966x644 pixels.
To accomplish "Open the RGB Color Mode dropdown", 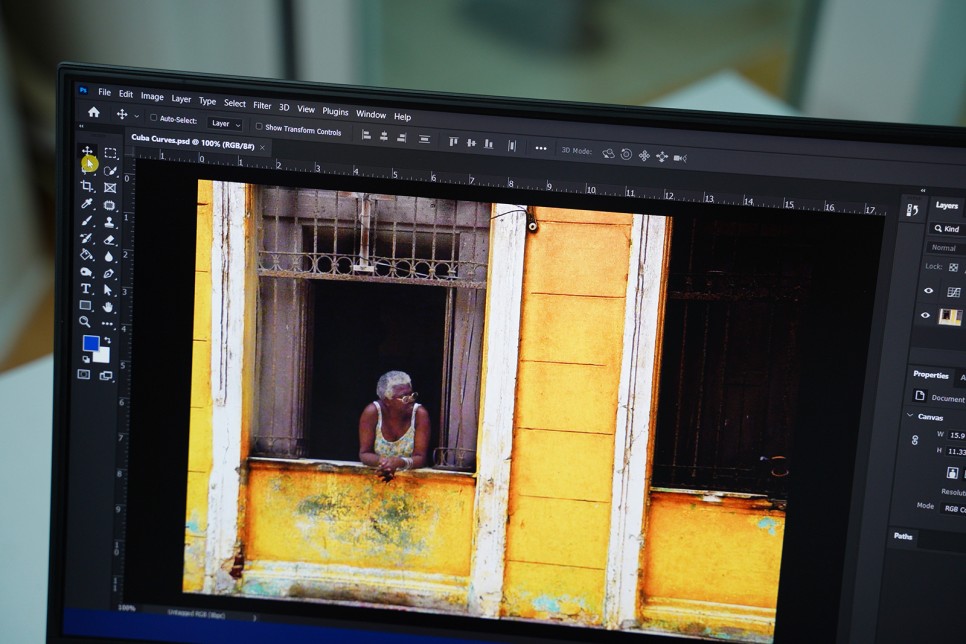I will tap(953, 508).
